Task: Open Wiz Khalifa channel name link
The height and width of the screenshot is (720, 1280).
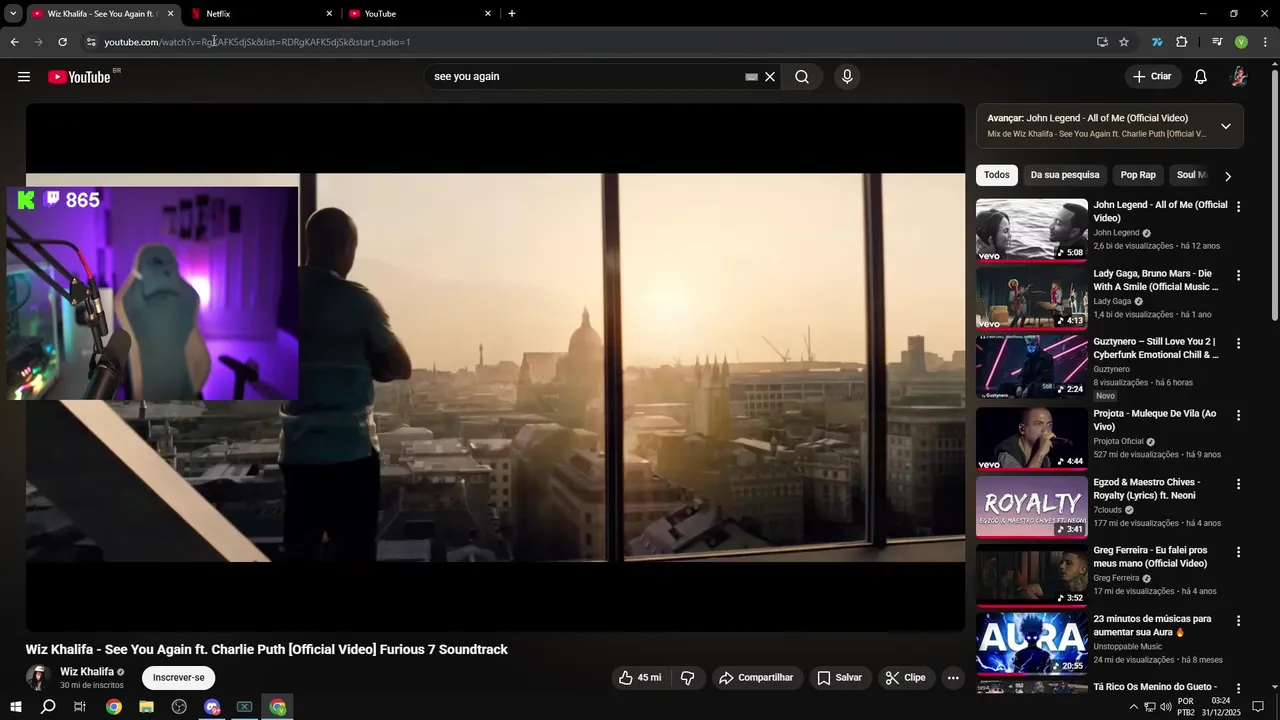Action: [87, 672]
